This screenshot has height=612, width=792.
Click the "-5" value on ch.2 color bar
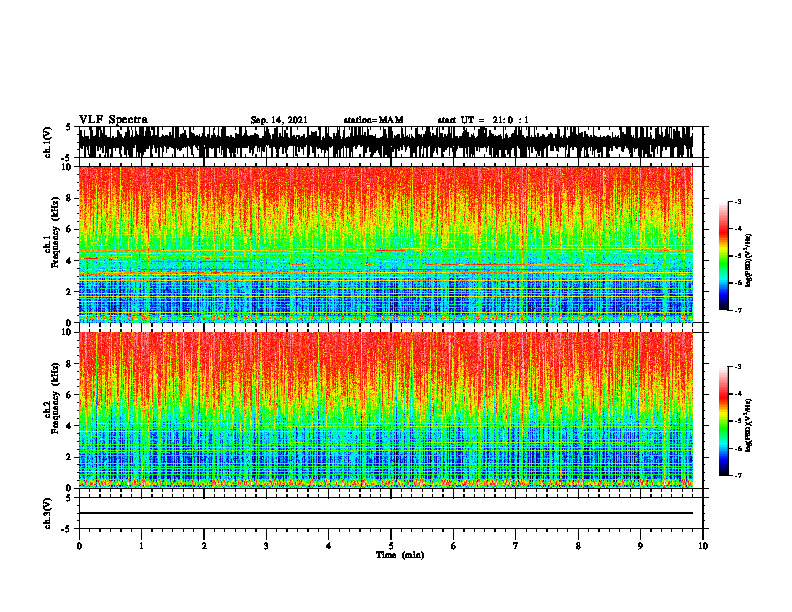click(x=737, y=421)
